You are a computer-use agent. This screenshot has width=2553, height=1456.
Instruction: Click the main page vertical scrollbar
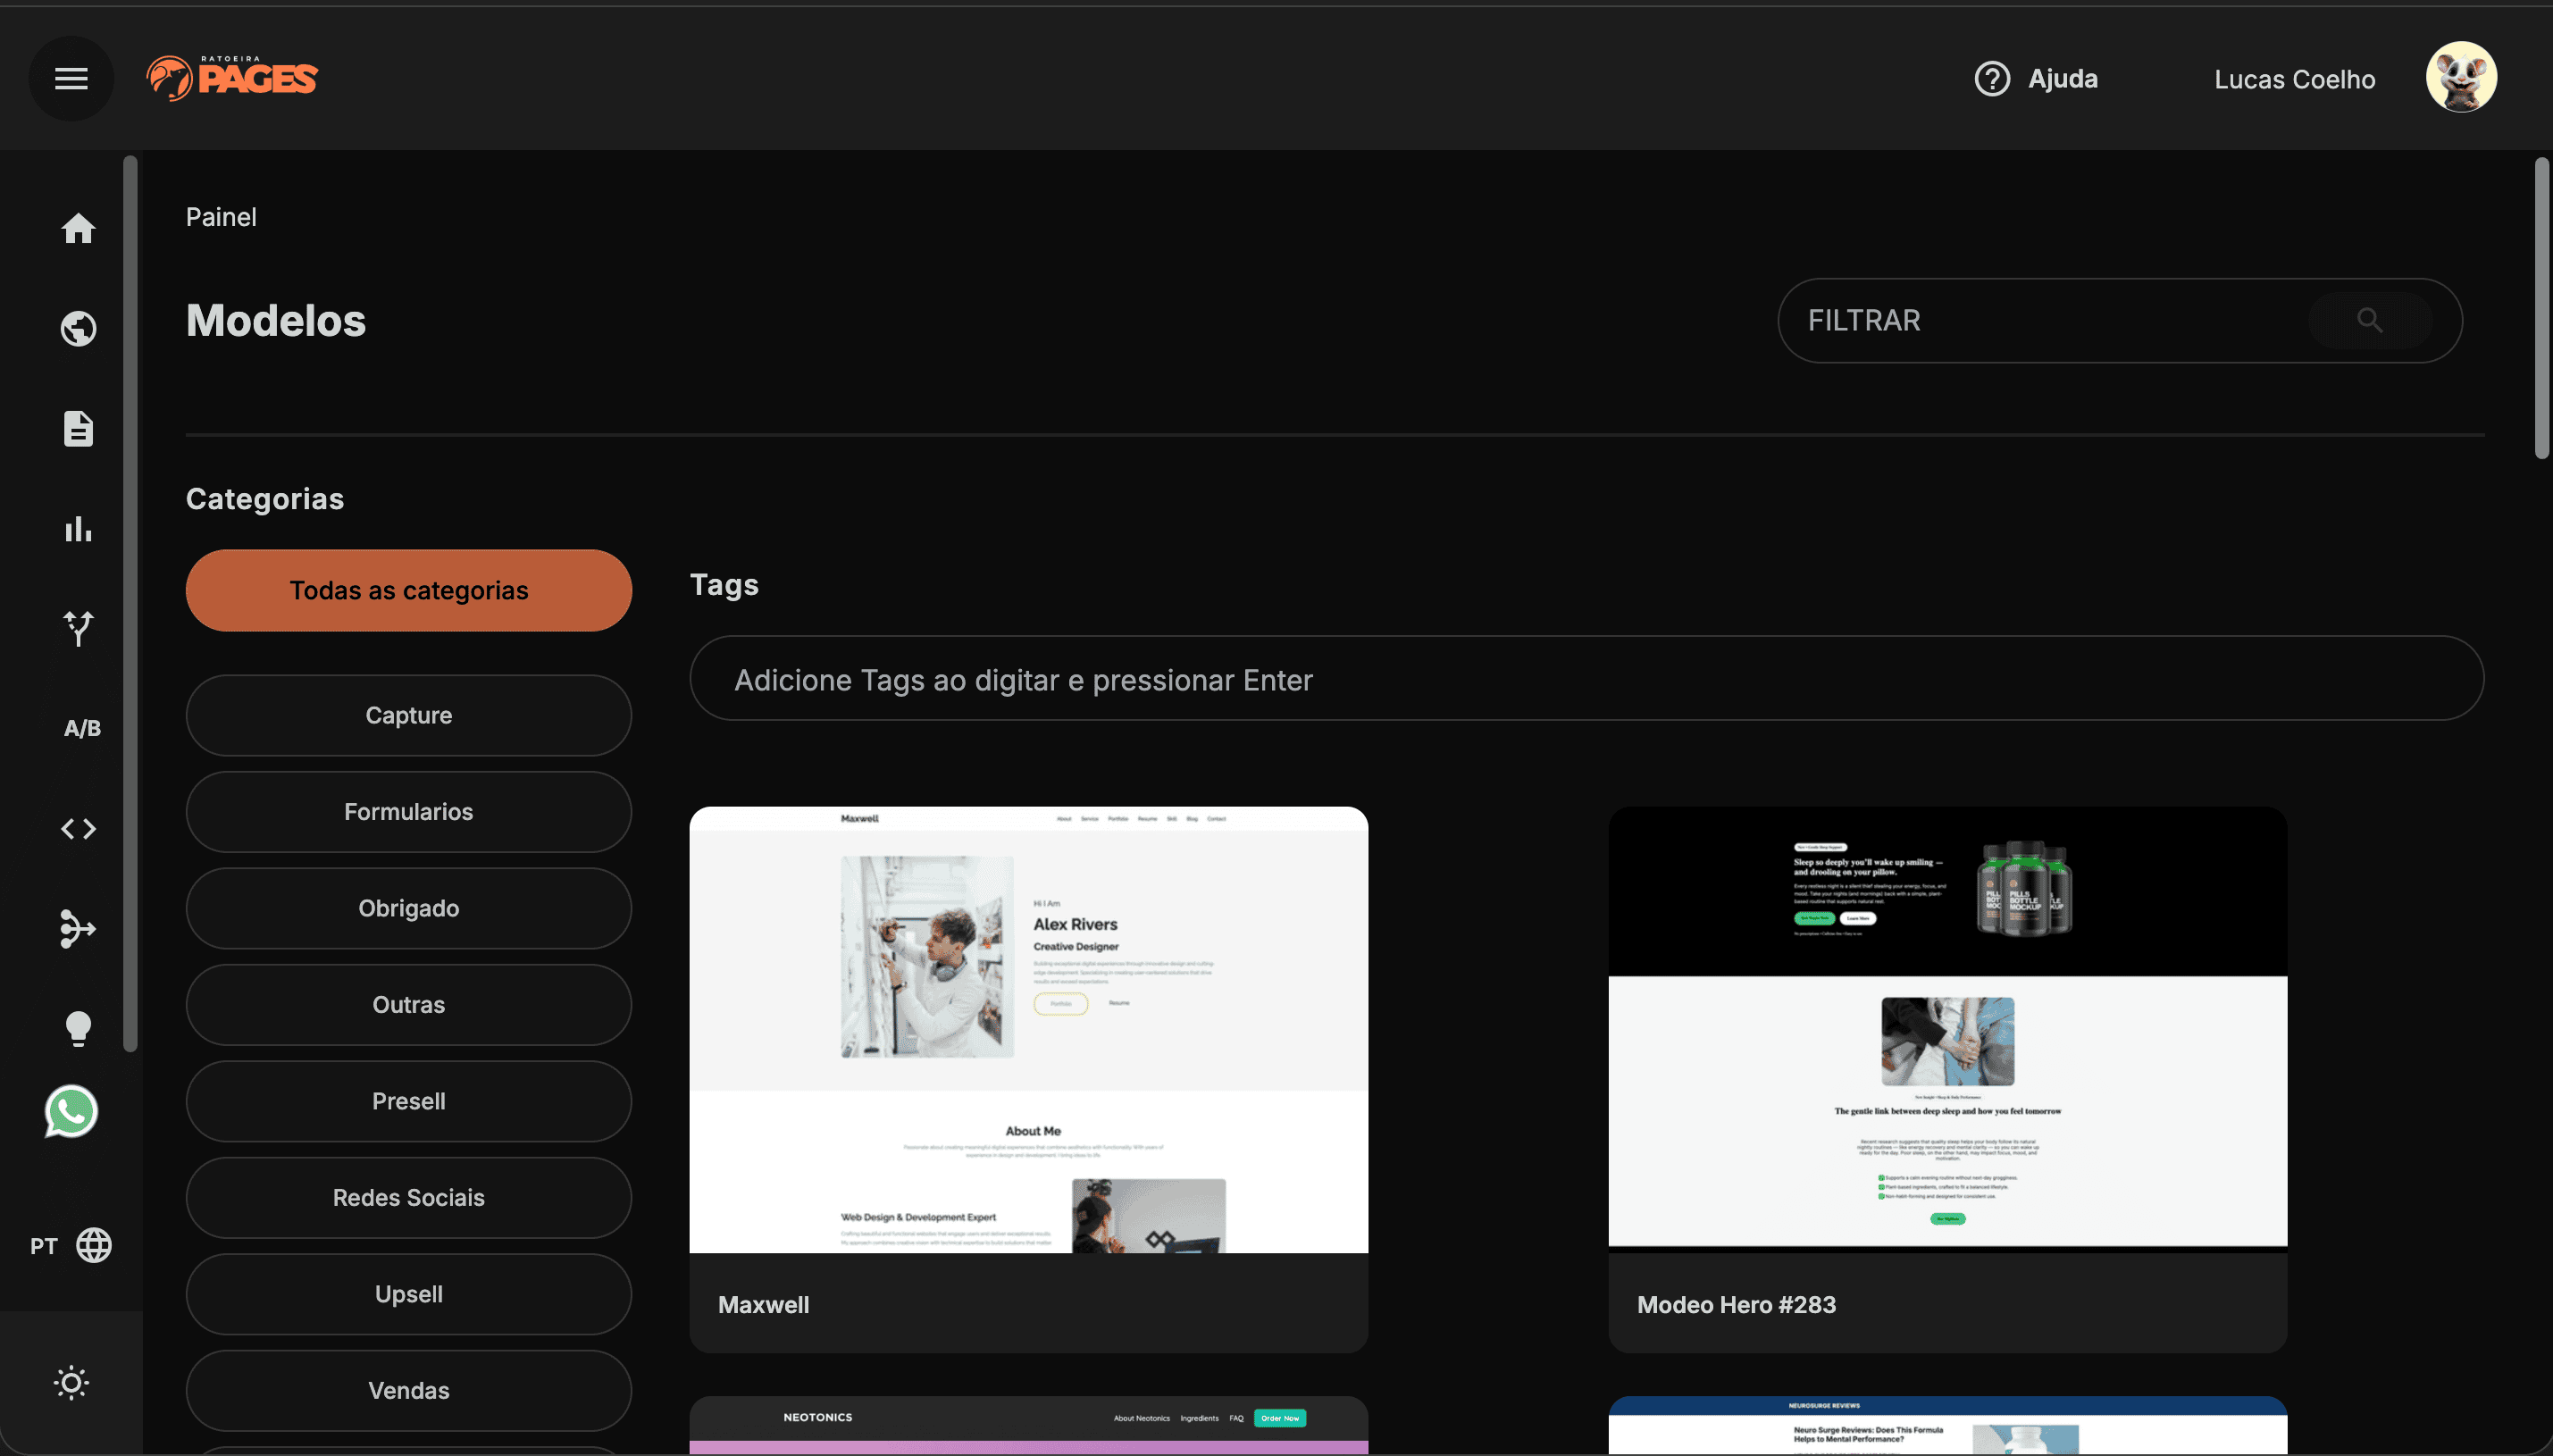point(2541,307)
